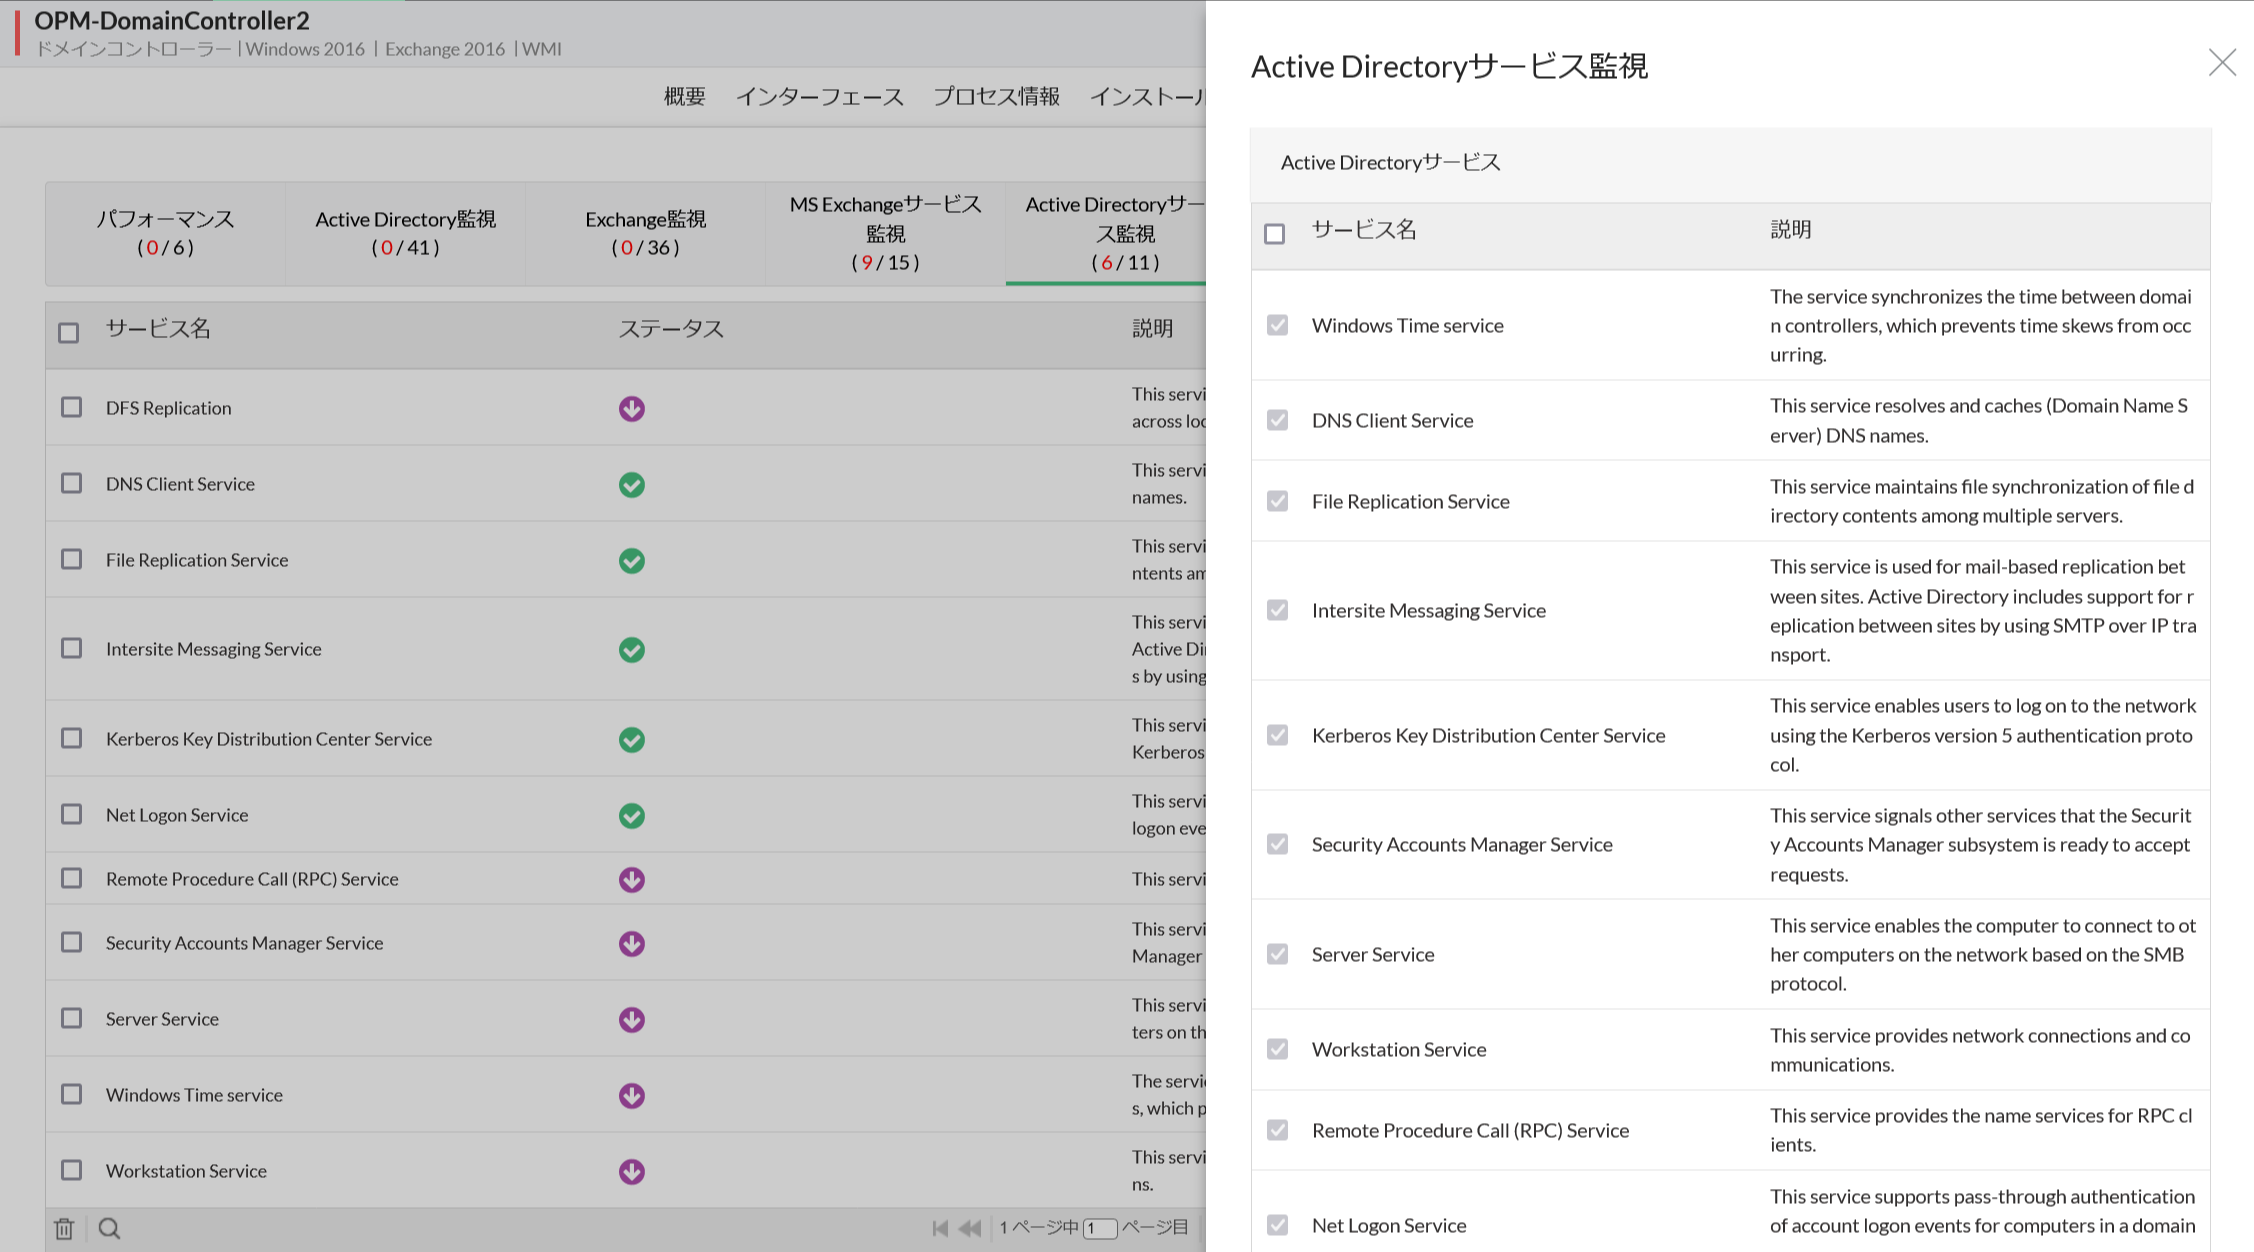Click the page number input field
The width and height of the screenshot is (2254, 1252).
[1100, 1228]
